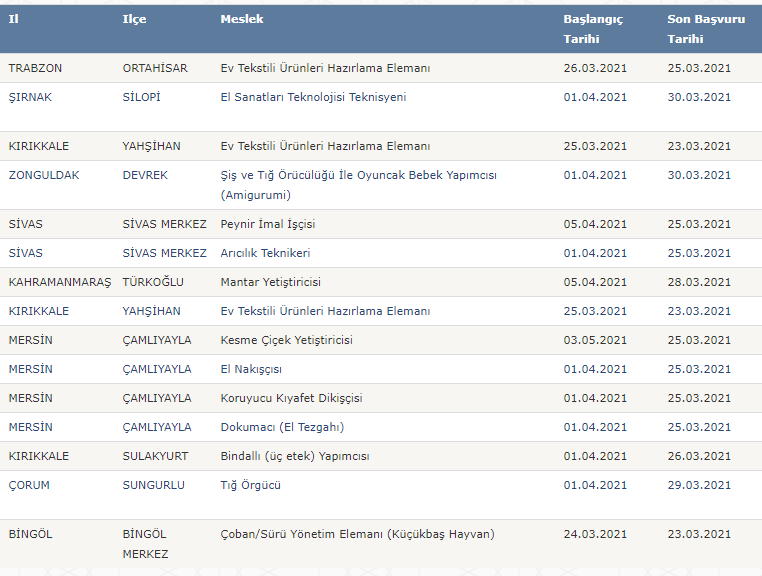Click start date 03.05.2021
The height and width of the screenshot is (576, 762).
[x=595, y=340]
